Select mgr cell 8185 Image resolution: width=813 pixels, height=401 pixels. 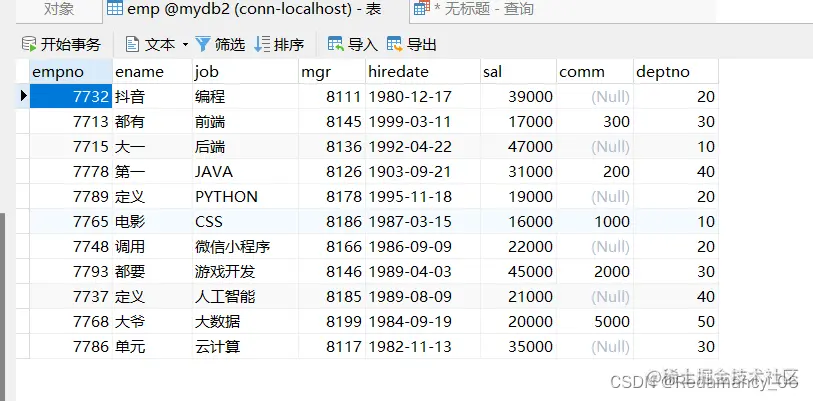pyautogui.click(x=332, y=296)
